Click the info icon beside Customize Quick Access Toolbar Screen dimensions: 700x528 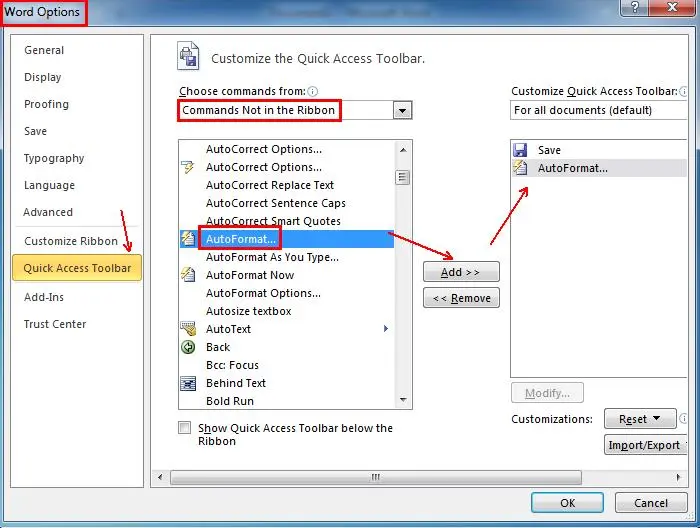pyautogui.click(x=683, y=91)
